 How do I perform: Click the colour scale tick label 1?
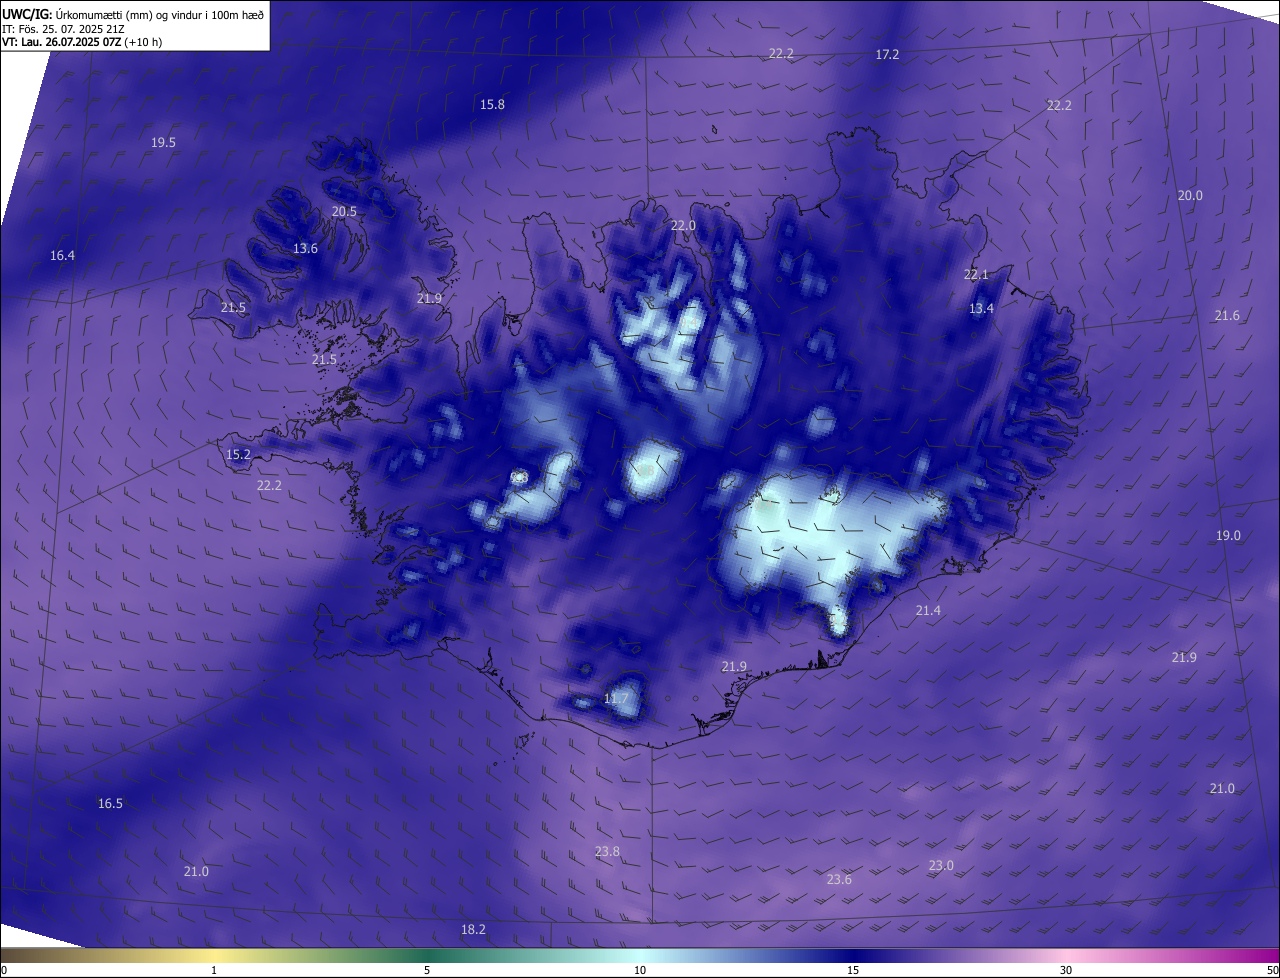[x=214, y=970]
